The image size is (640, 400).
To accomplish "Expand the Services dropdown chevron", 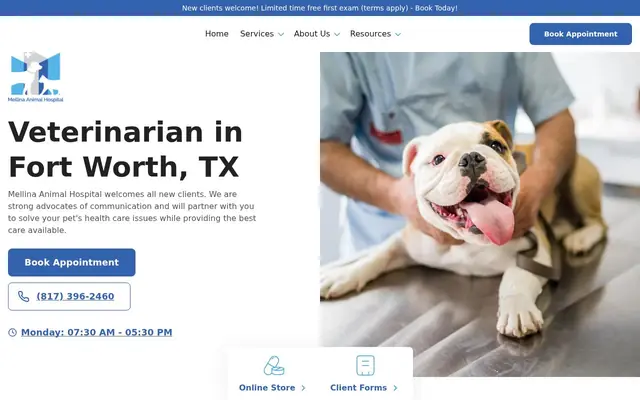I will tap(281, 34).
